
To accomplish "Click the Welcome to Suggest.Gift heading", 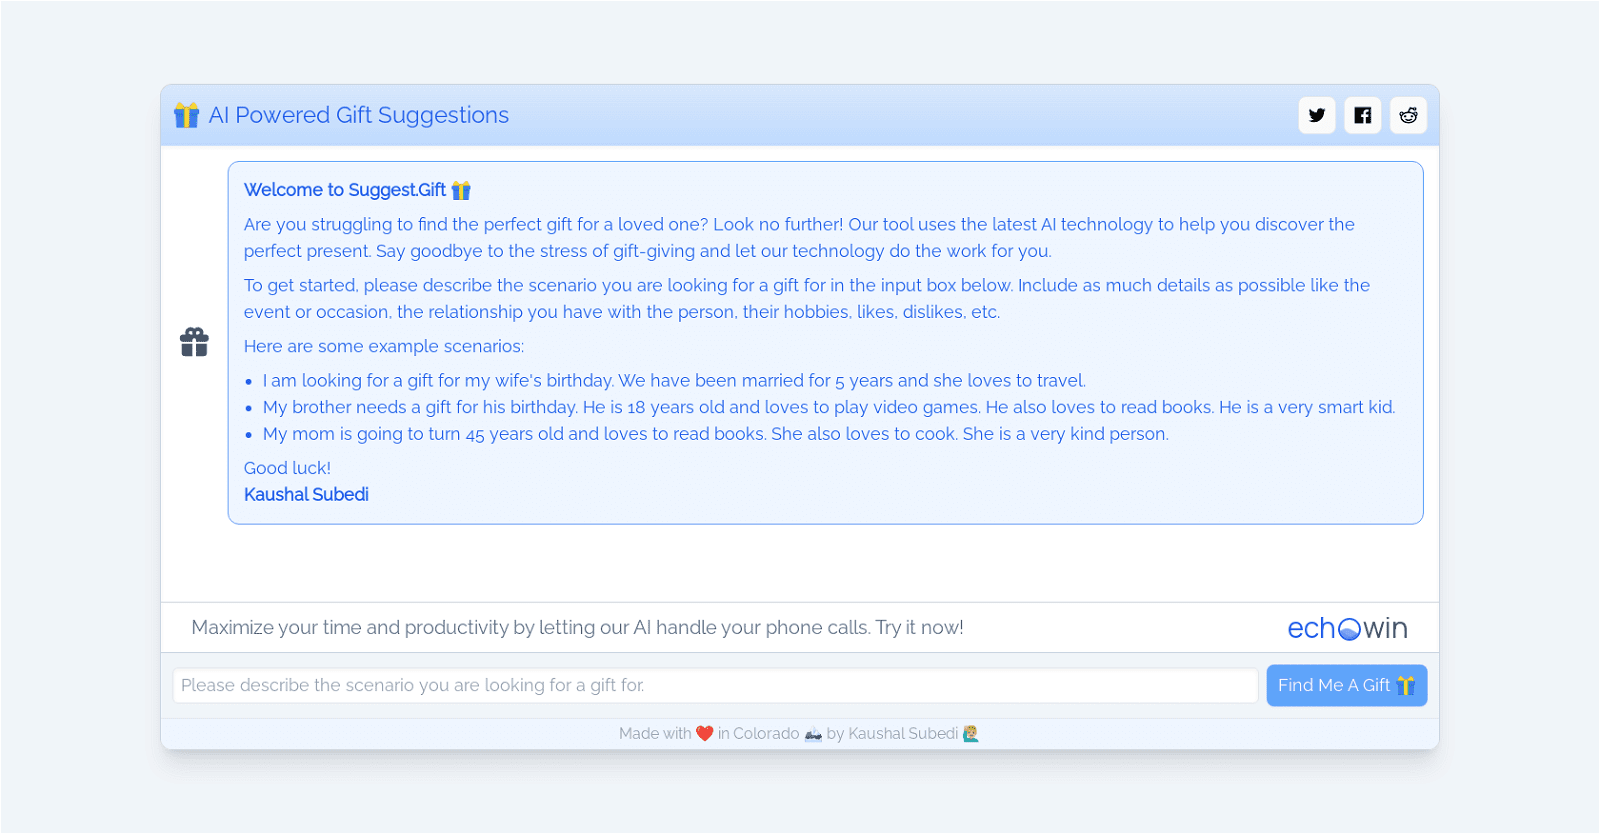I will 345,190.
